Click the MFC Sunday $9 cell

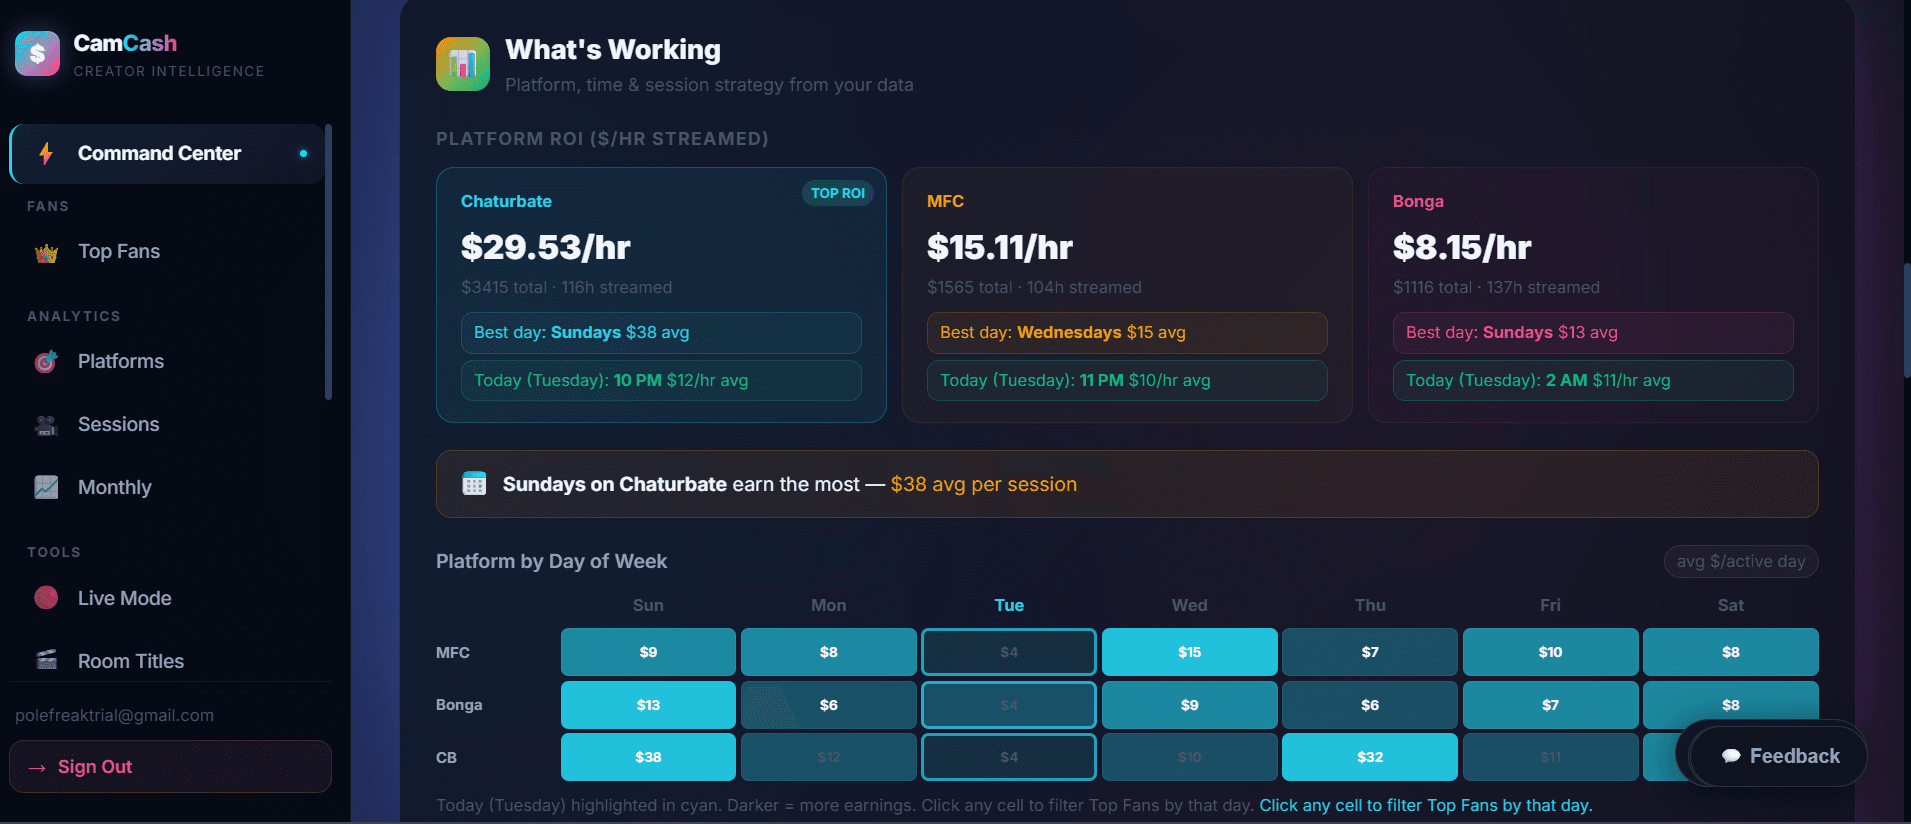[x=648, y=652]
